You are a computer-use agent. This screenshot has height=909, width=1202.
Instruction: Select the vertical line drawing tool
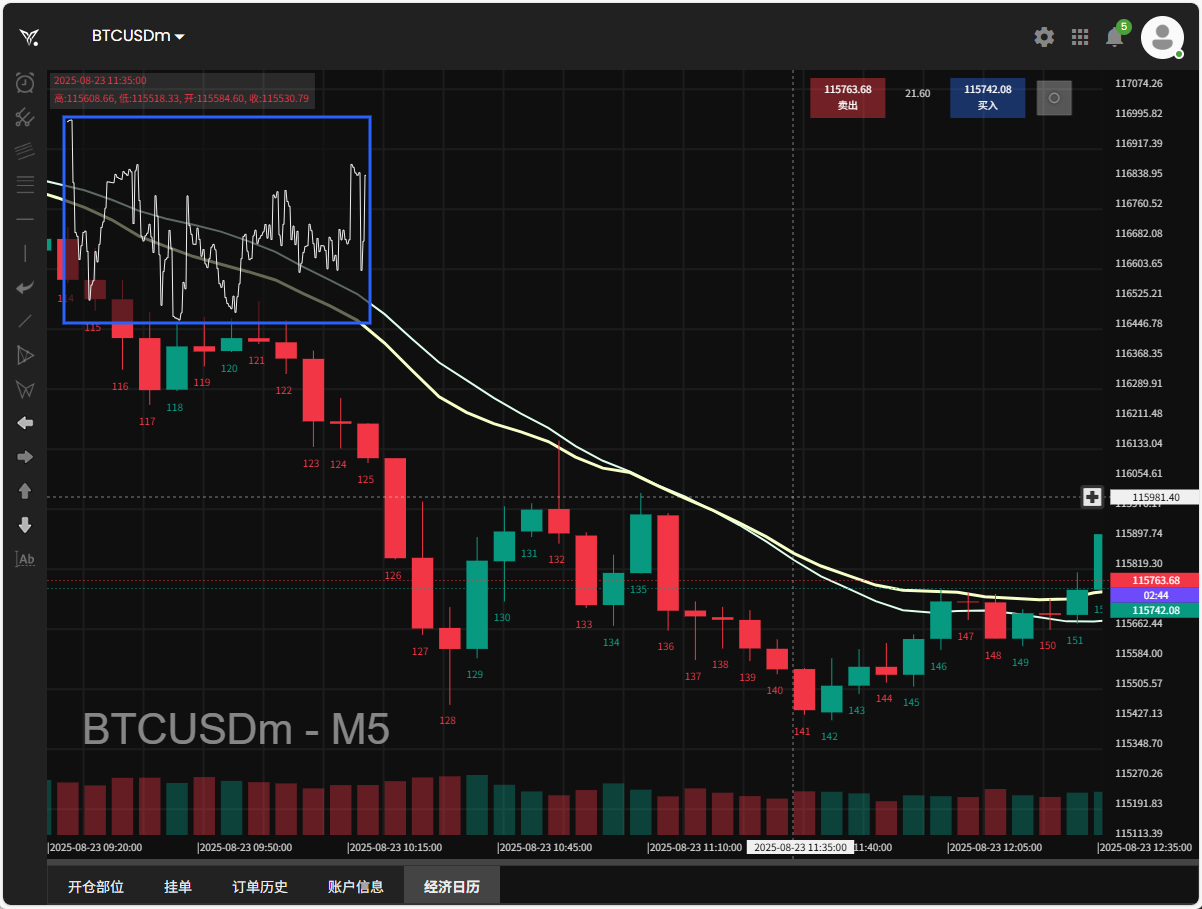(x=25, y=253)
